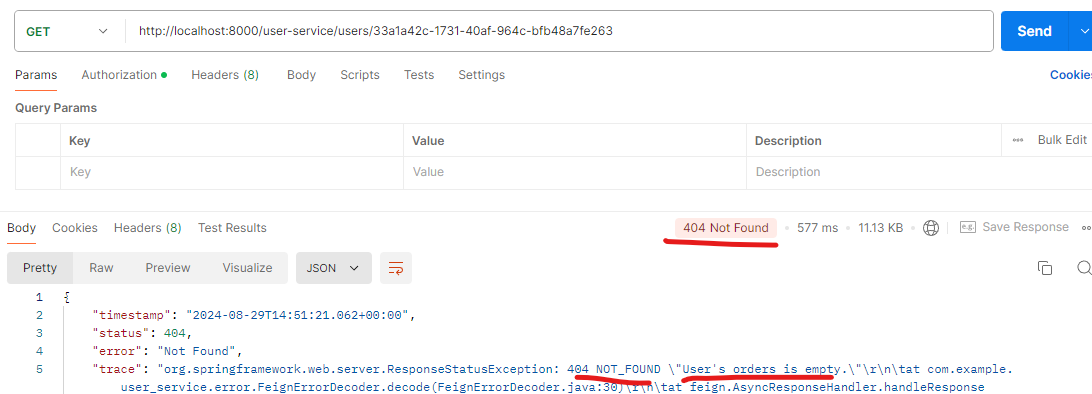
Task: Search in the response body
Action: (1084, 268)
